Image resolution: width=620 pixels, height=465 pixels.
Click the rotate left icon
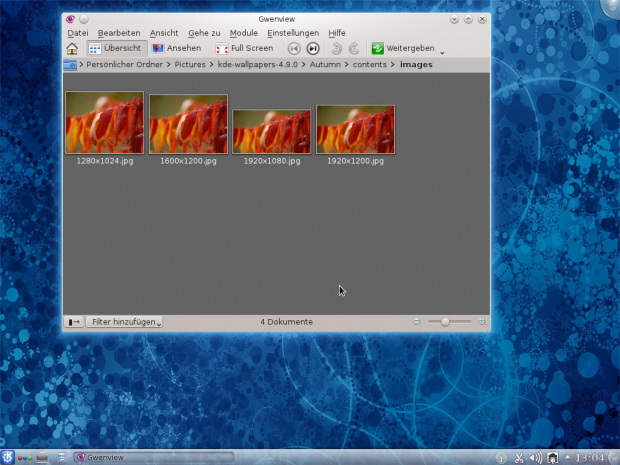click(x=337, y=48)
